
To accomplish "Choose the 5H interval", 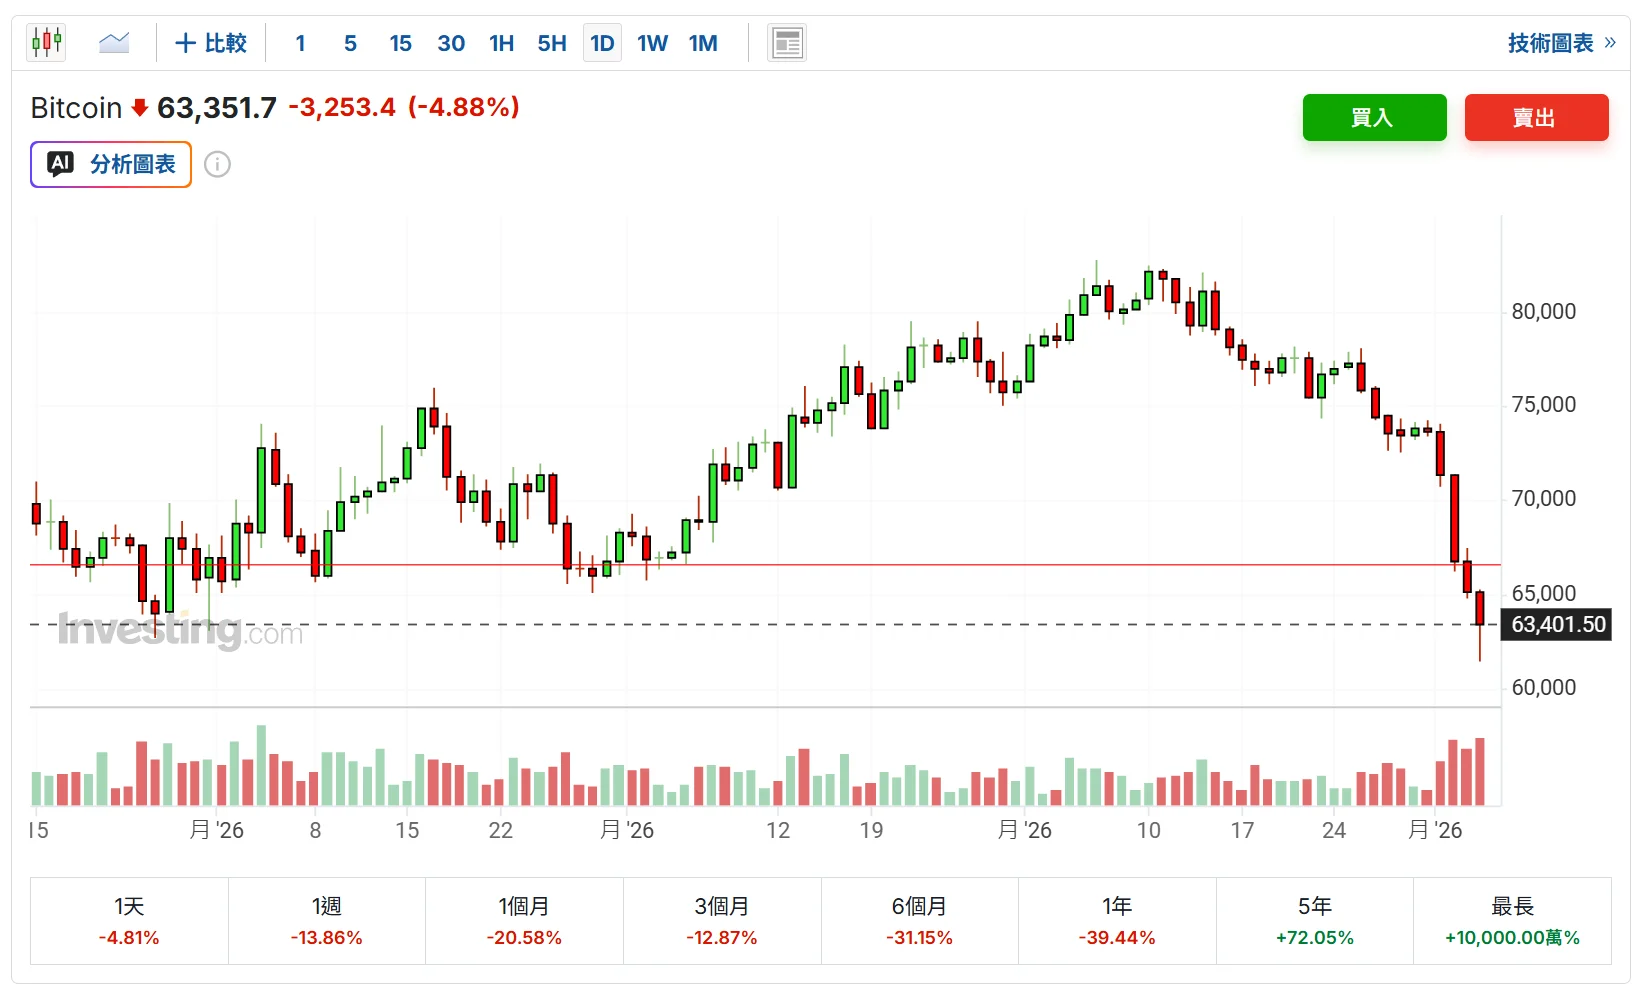I will tap(552, 43).
